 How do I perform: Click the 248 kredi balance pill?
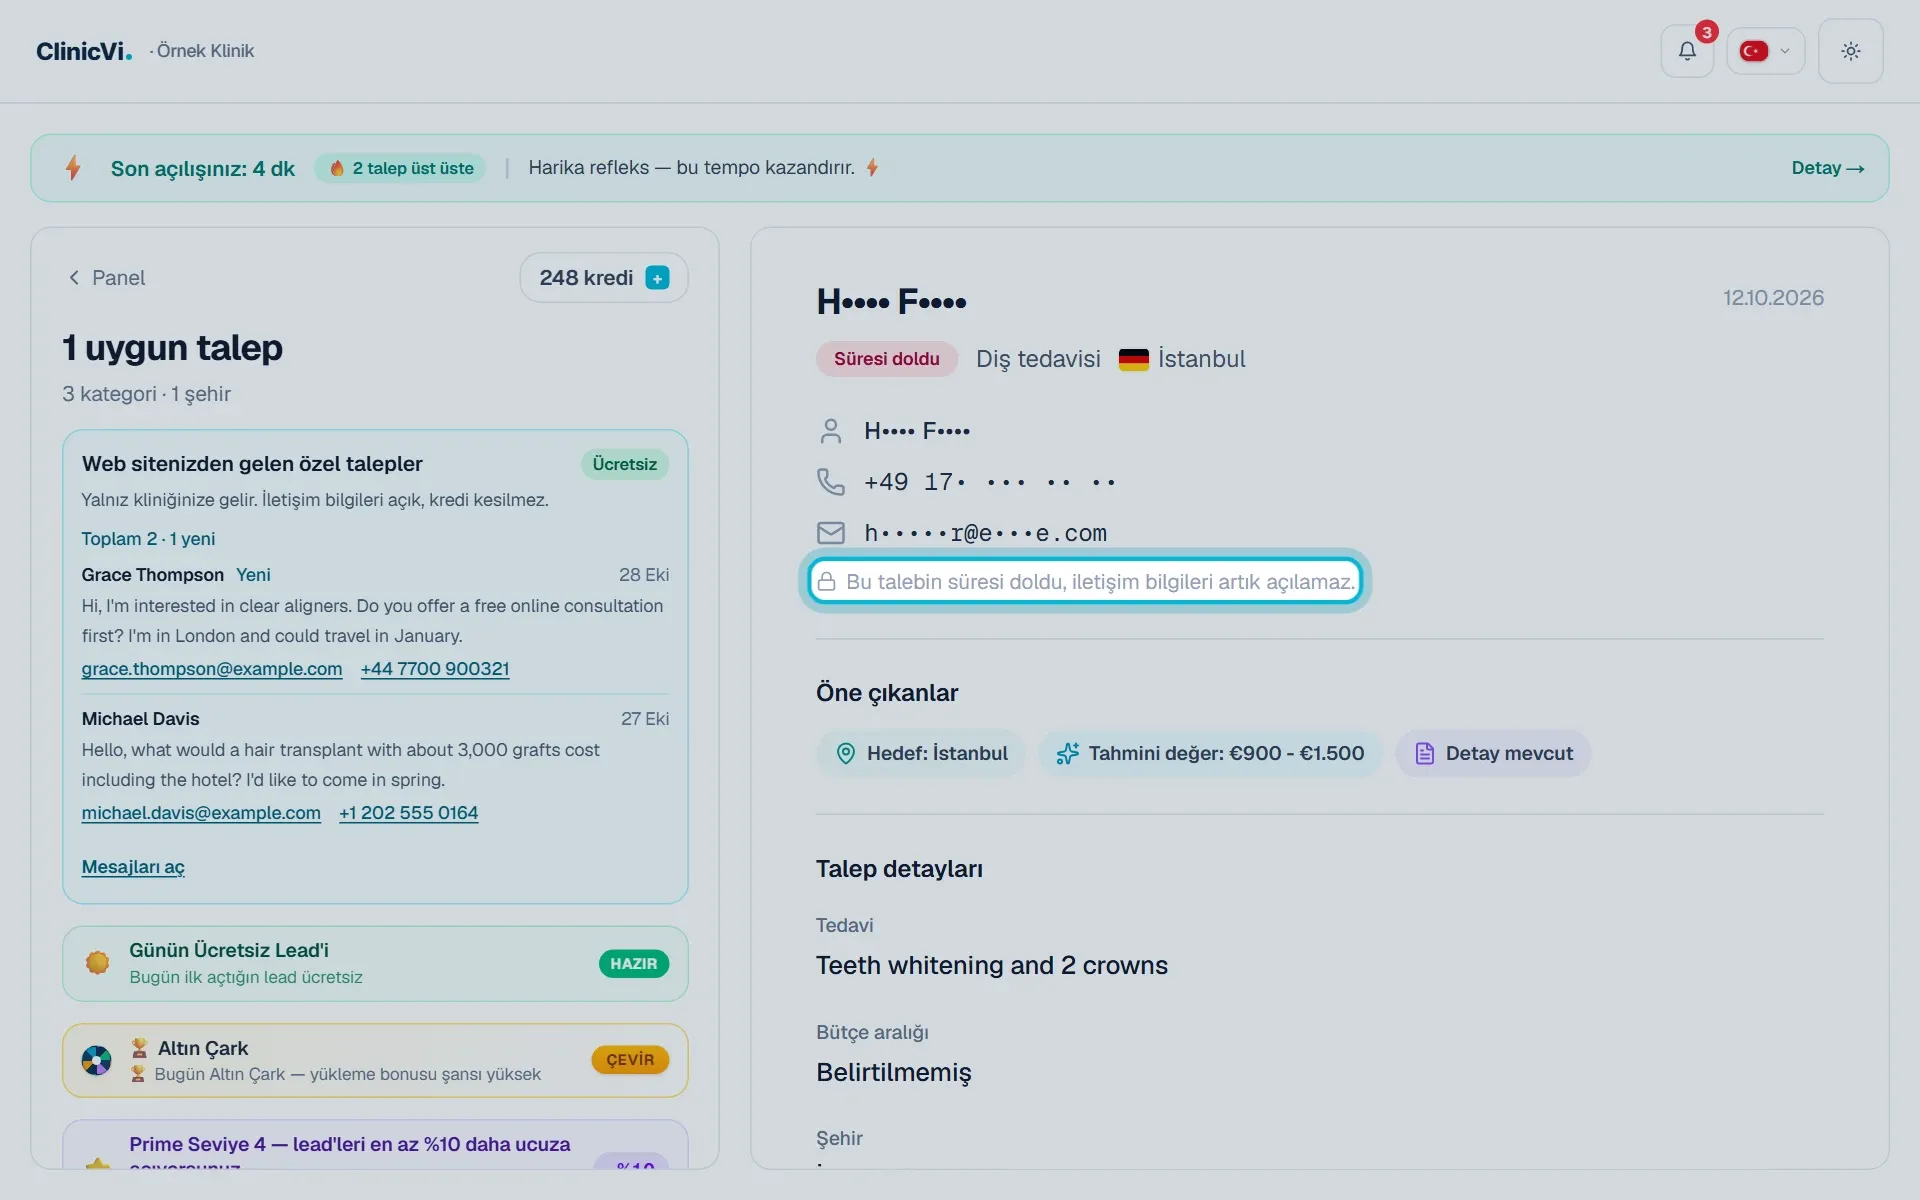pos(604,278)
